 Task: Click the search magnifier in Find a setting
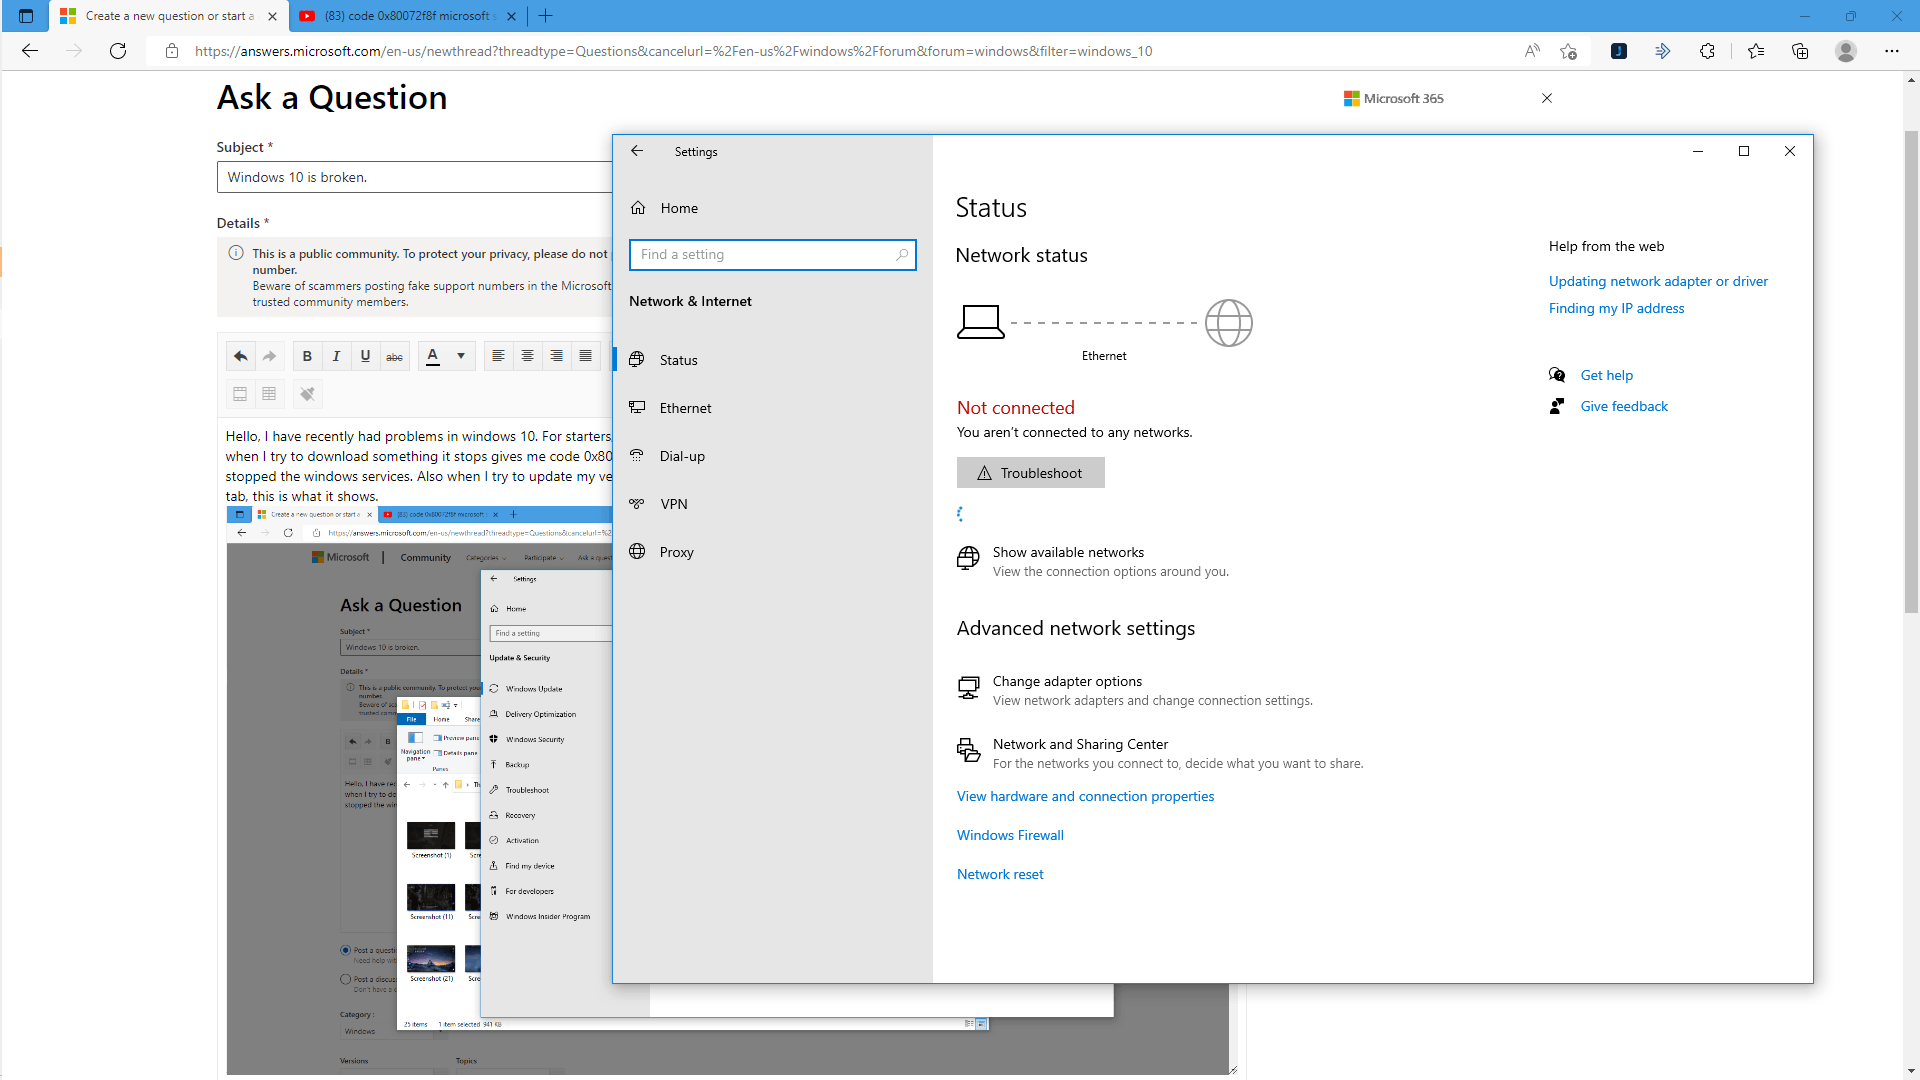[902, 254]
